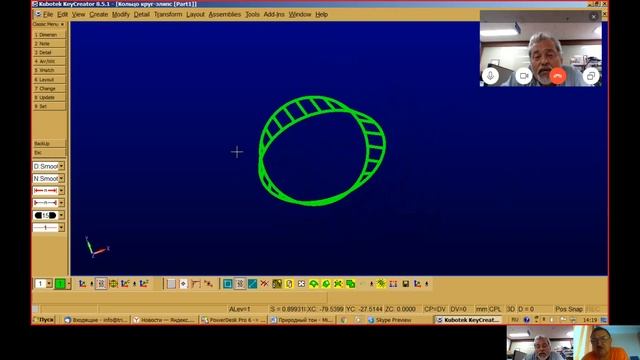Open the Create menu
Image resolution: width=640 pixels, height=360 pixels.
tap(99, 14)
